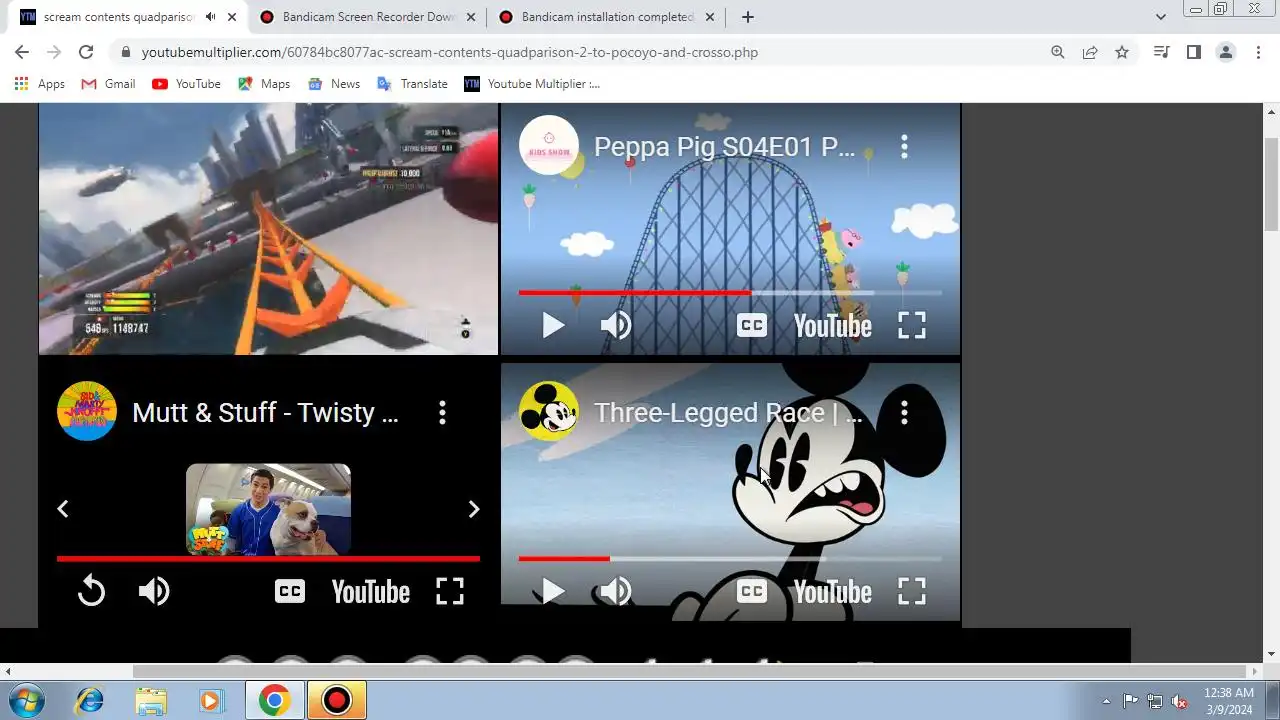This screenshot has height=720, width=1280.
Task: Go forward to the next page
Action: click(54, 52)
